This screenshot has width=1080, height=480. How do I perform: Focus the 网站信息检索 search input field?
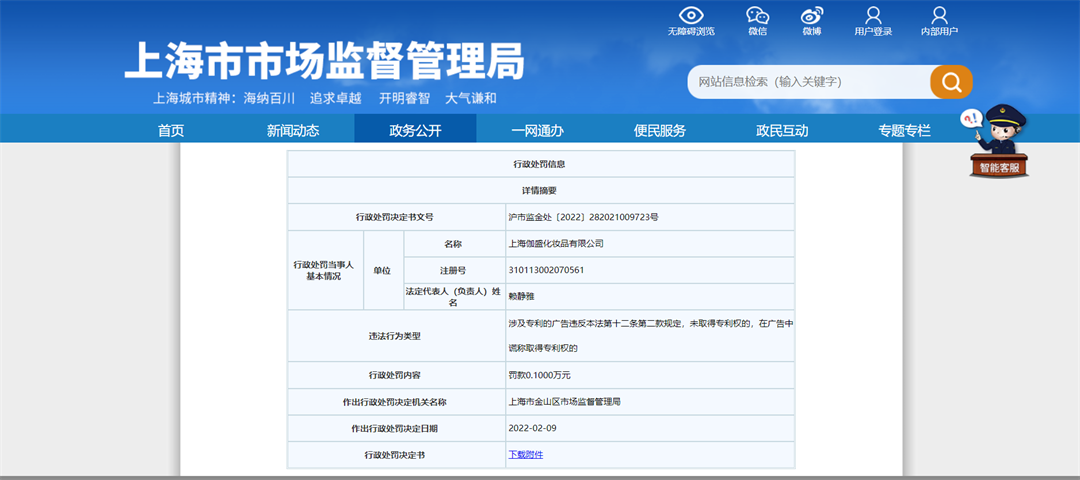tap(808, 82)
